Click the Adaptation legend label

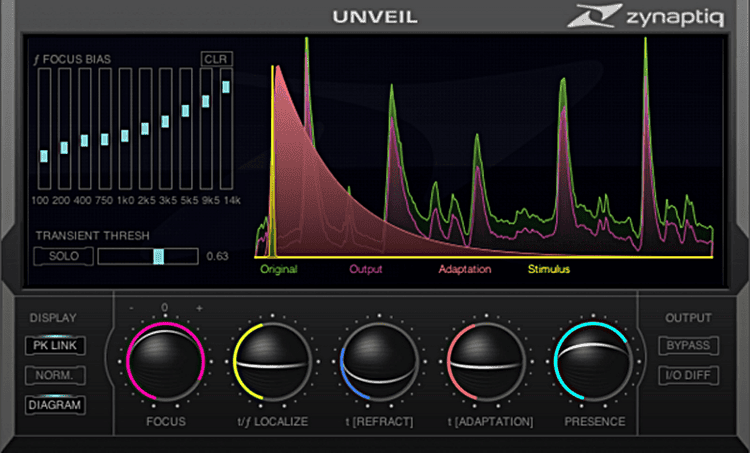coord(464,269)
